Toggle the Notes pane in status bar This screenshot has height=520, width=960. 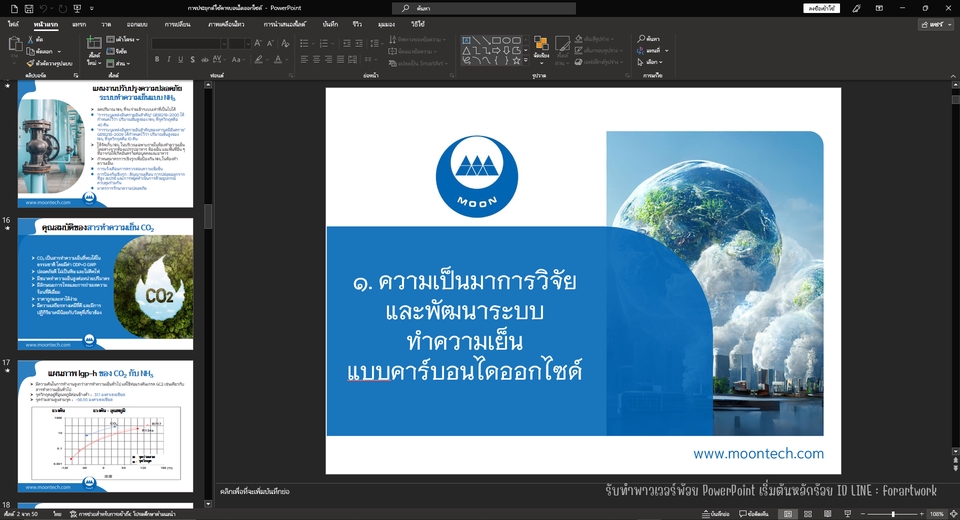tap(716, 514)
